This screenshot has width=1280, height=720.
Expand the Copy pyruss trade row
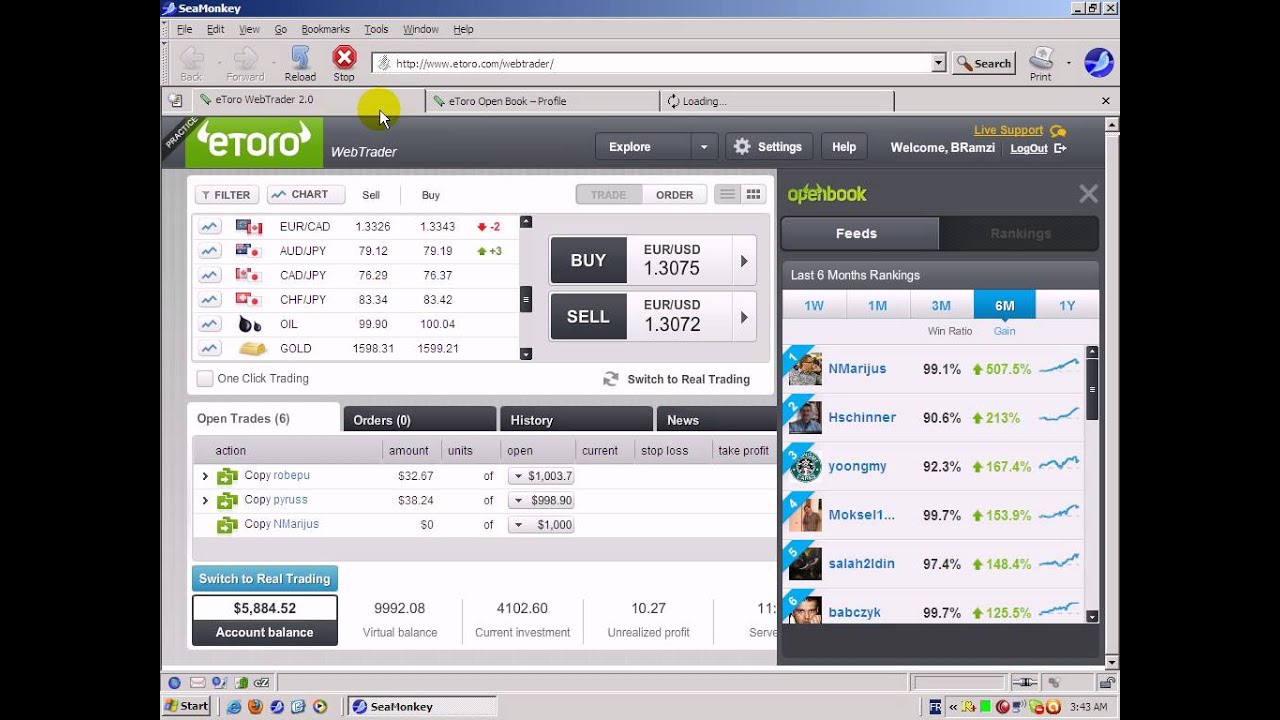205,500
